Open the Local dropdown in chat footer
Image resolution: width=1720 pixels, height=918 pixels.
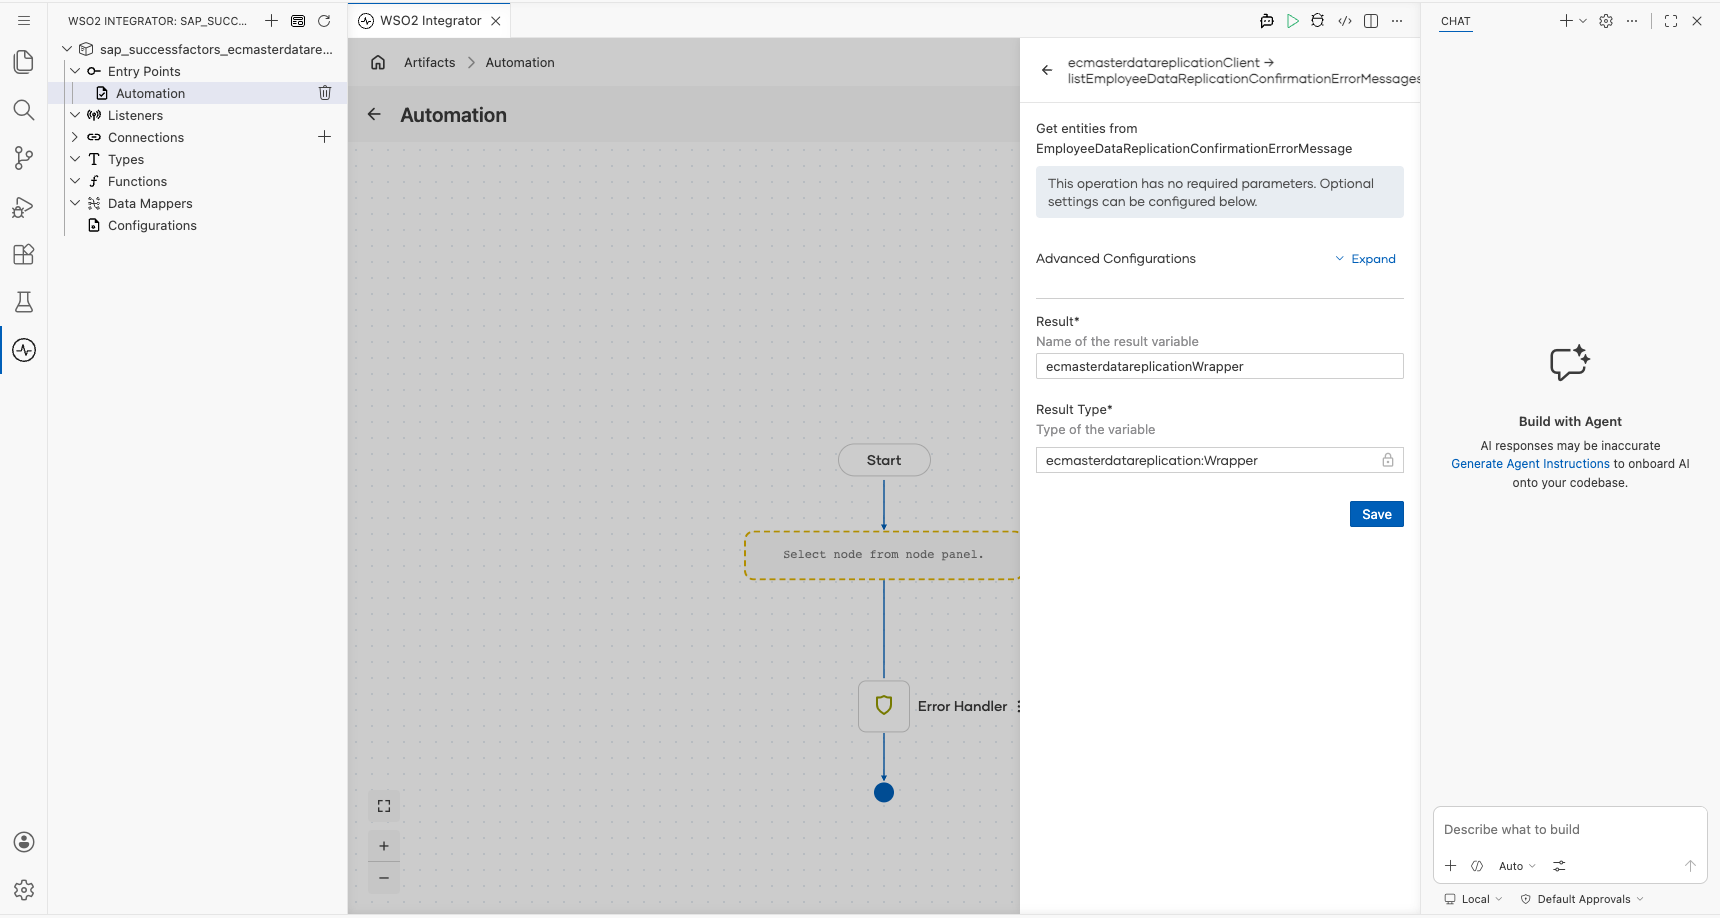[x=1474, y=899]
